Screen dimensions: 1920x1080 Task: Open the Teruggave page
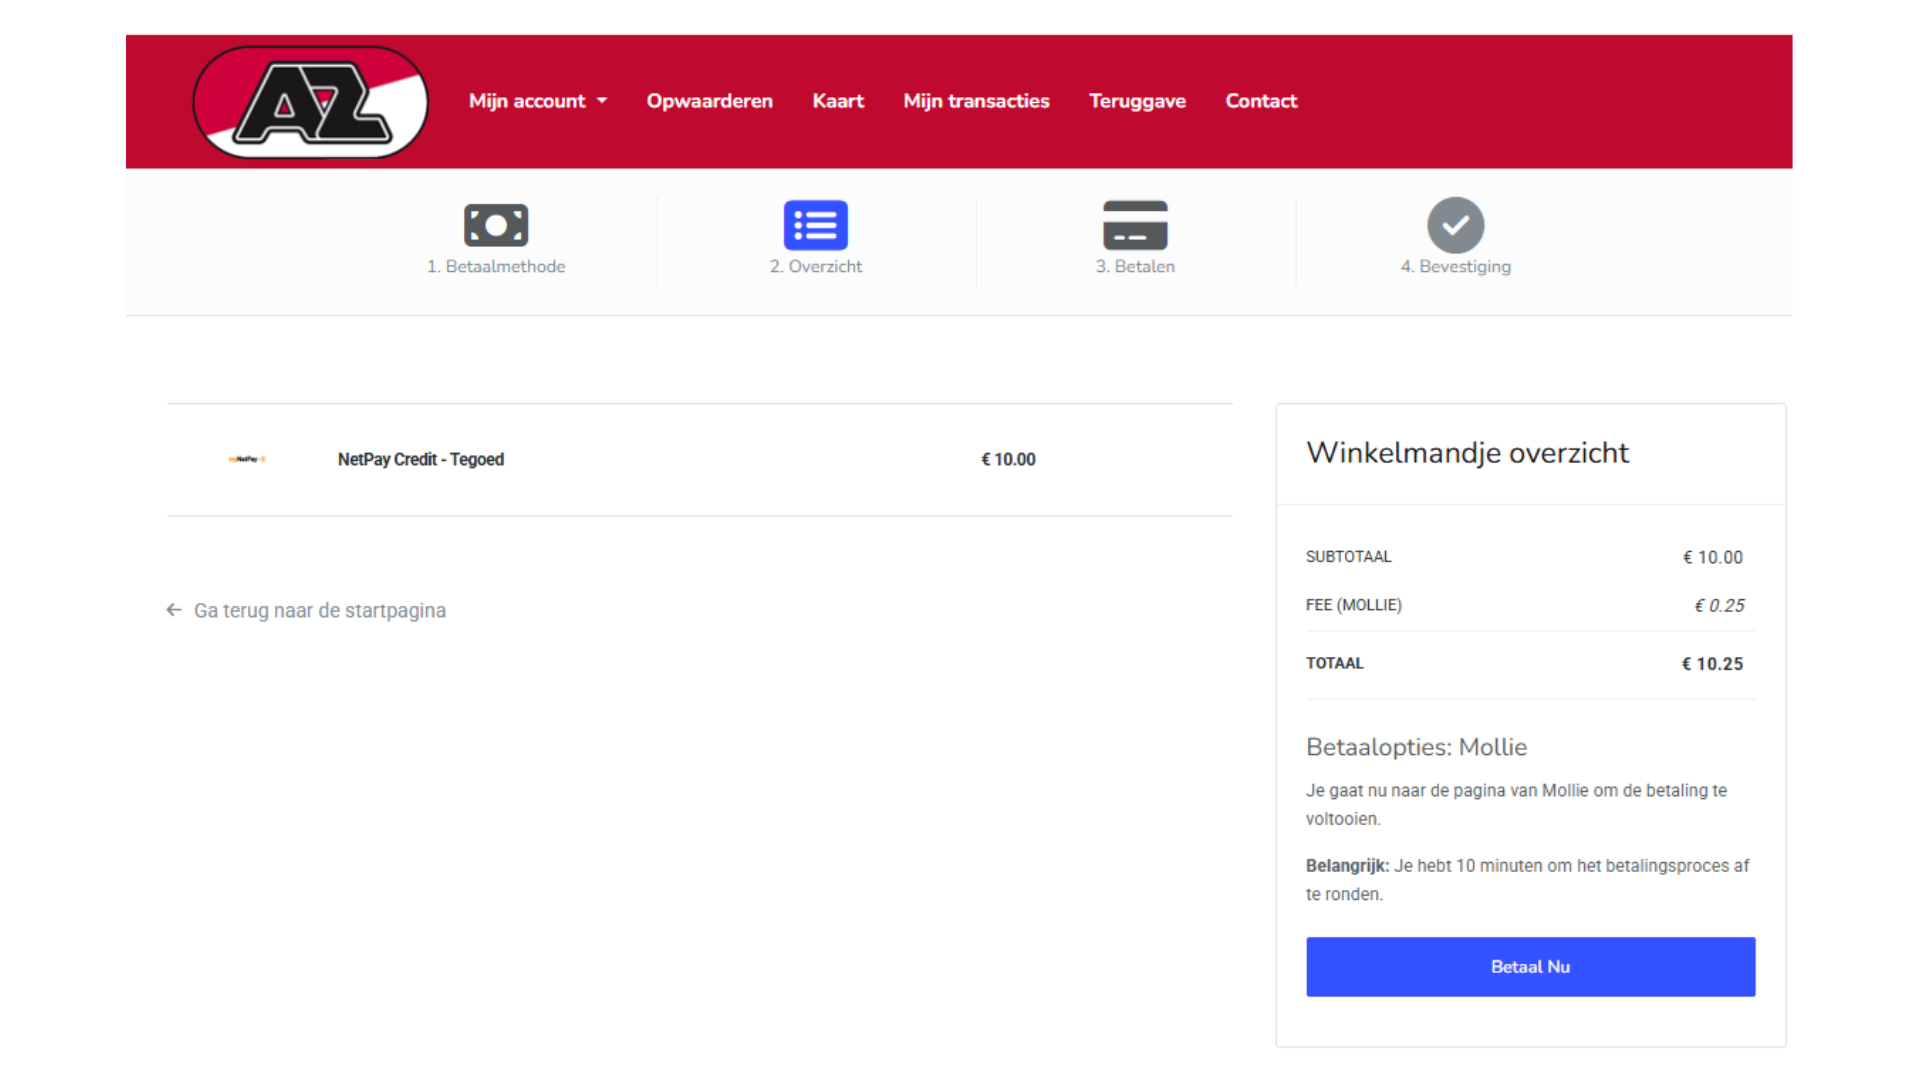(1137, 101)
